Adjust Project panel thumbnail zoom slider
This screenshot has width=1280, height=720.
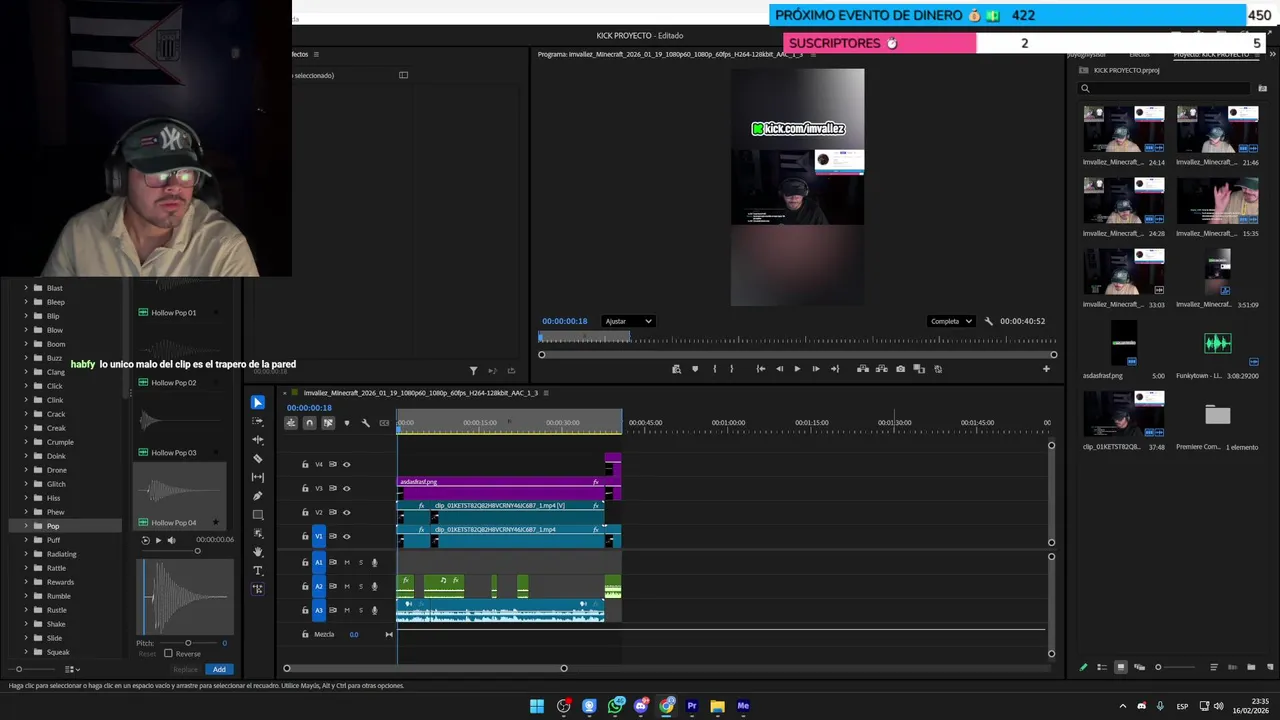click(1158, 667)
